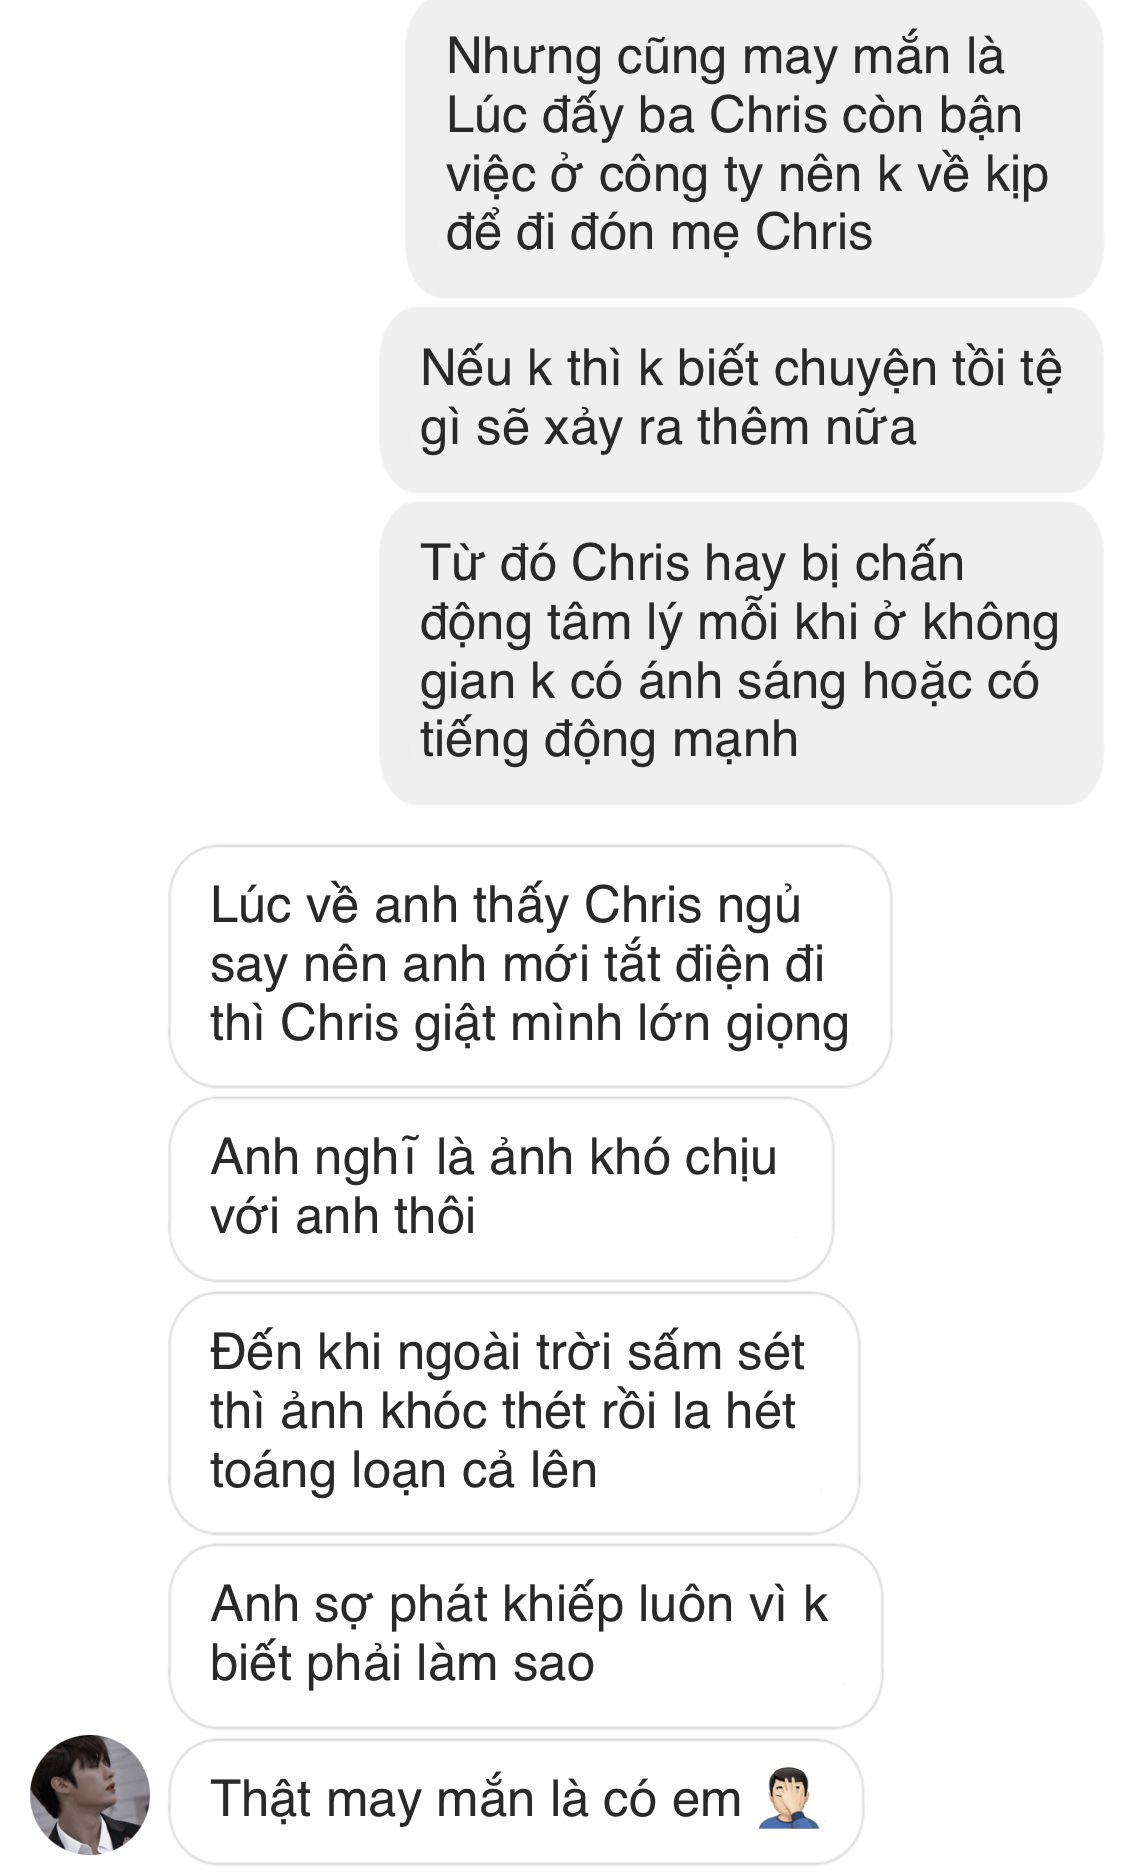Tap the facepalm emoji in last message
The height and width of the screenshot is (1876, 1125).
coord(790,1798)
